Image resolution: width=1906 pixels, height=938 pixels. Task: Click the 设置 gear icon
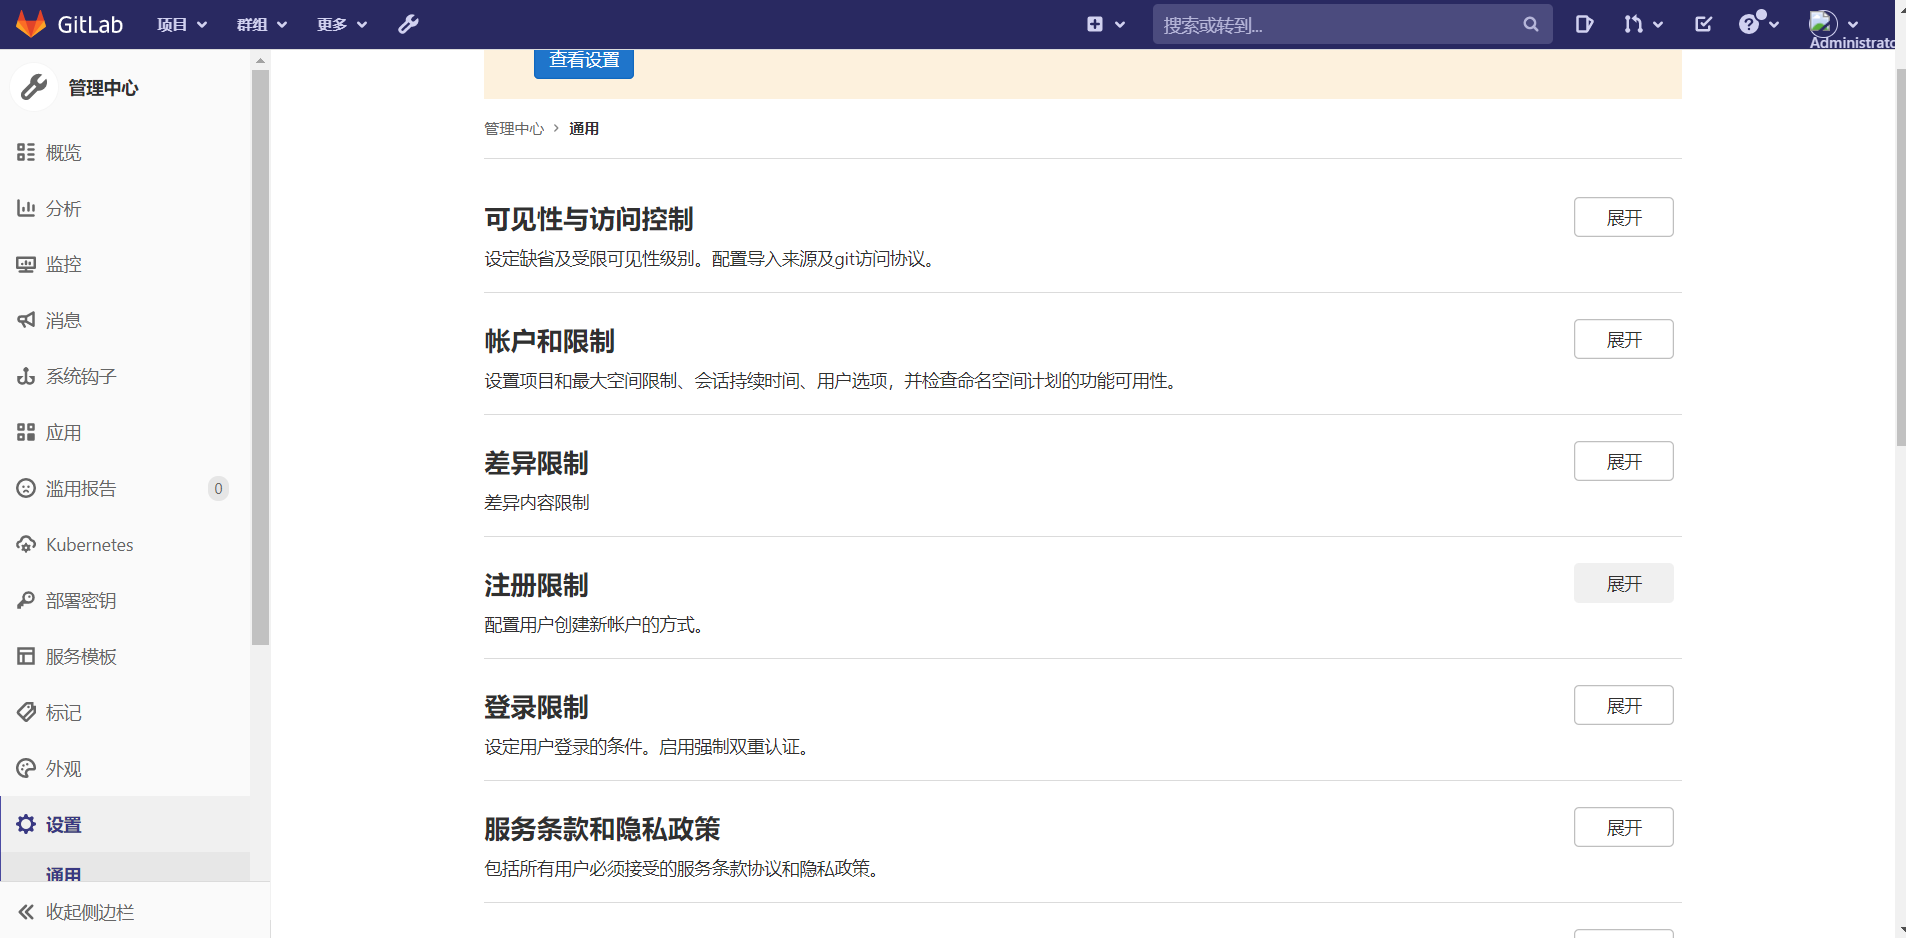point(26,824)
